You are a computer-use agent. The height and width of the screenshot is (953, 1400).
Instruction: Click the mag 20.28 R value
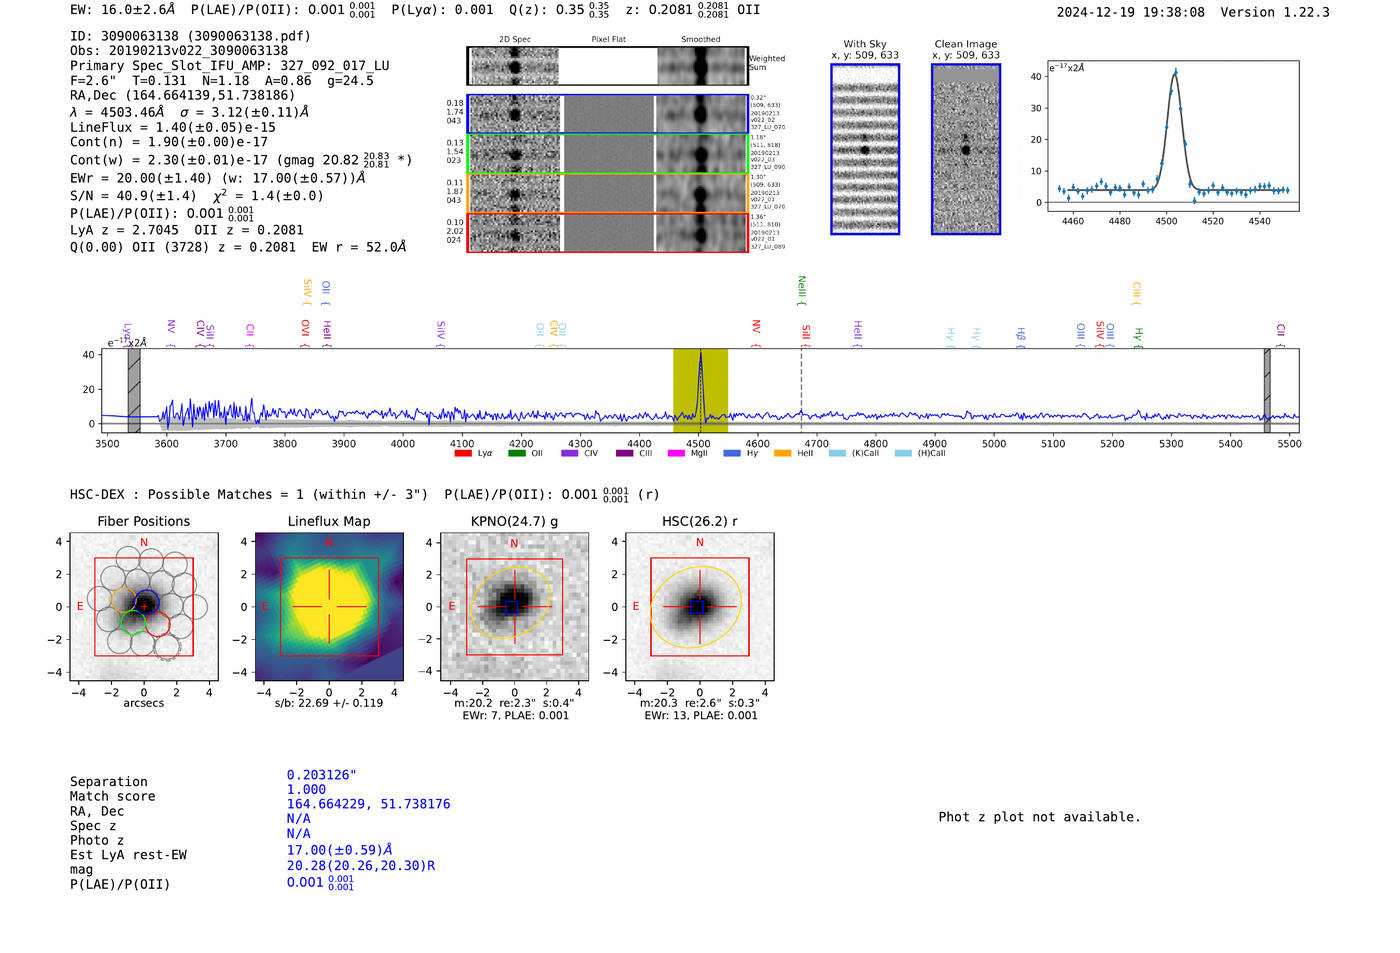coord(361,866)
